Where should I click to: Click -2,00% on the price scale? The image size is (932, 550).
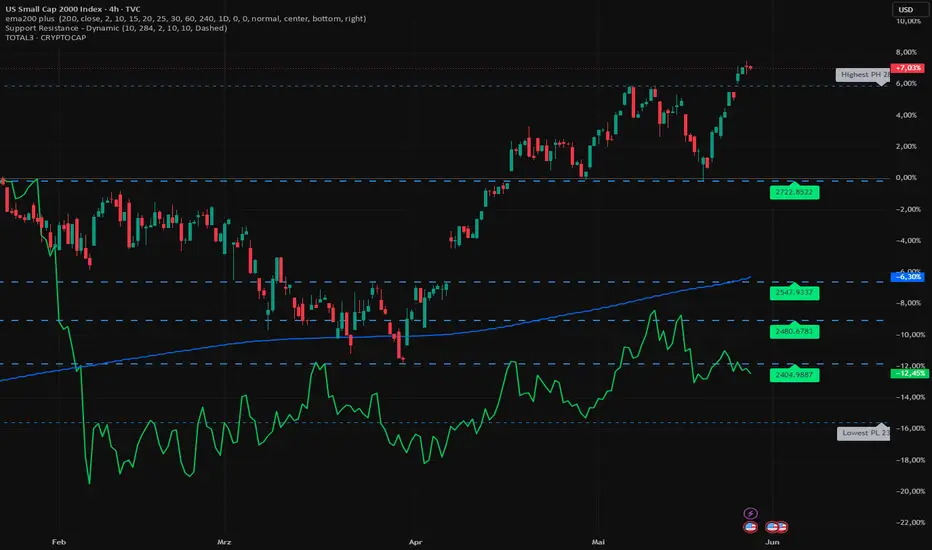pos(908,209)
